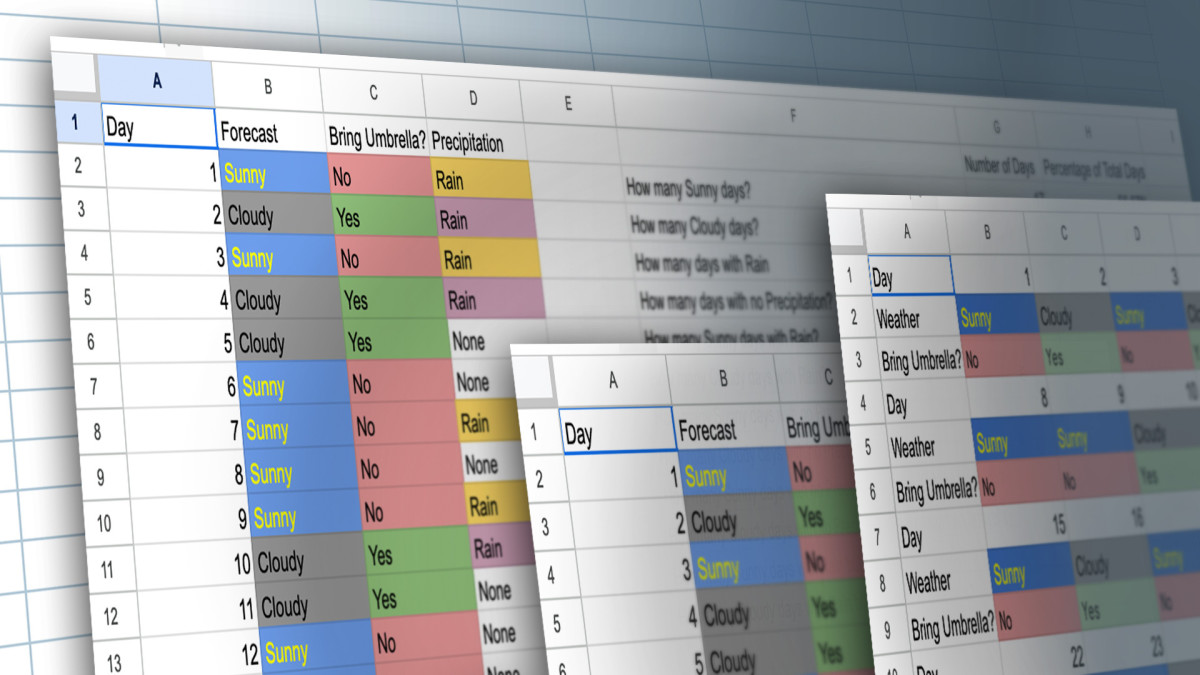Select row 13 header in the large spreadsheet

coord(113,661)
